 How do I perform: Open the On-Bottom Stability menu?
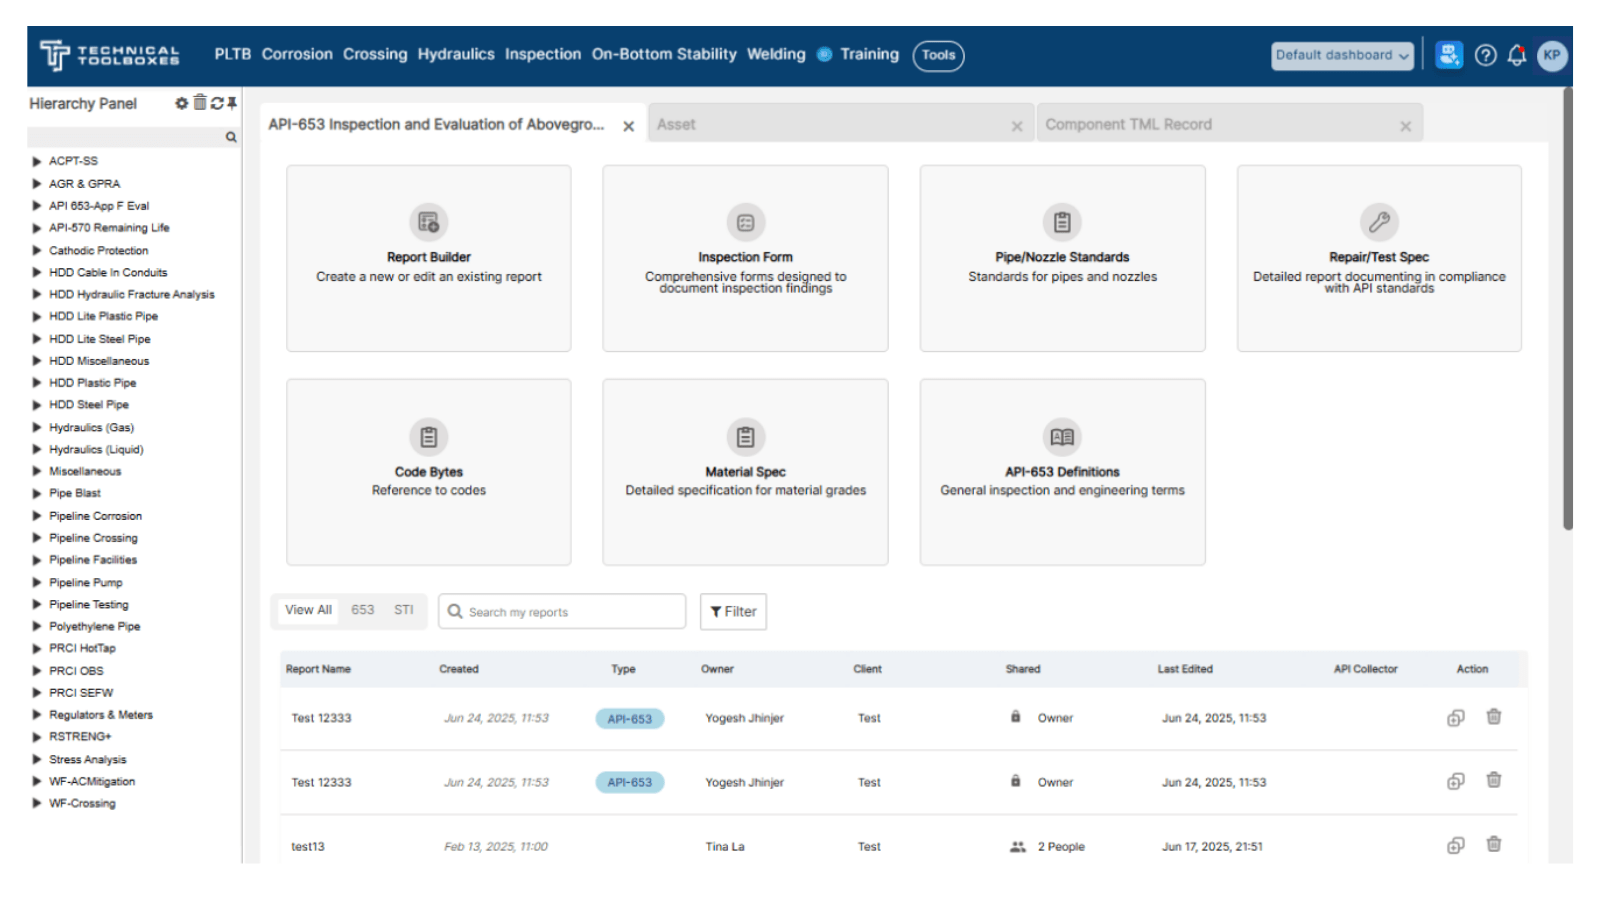coord(664,54)
